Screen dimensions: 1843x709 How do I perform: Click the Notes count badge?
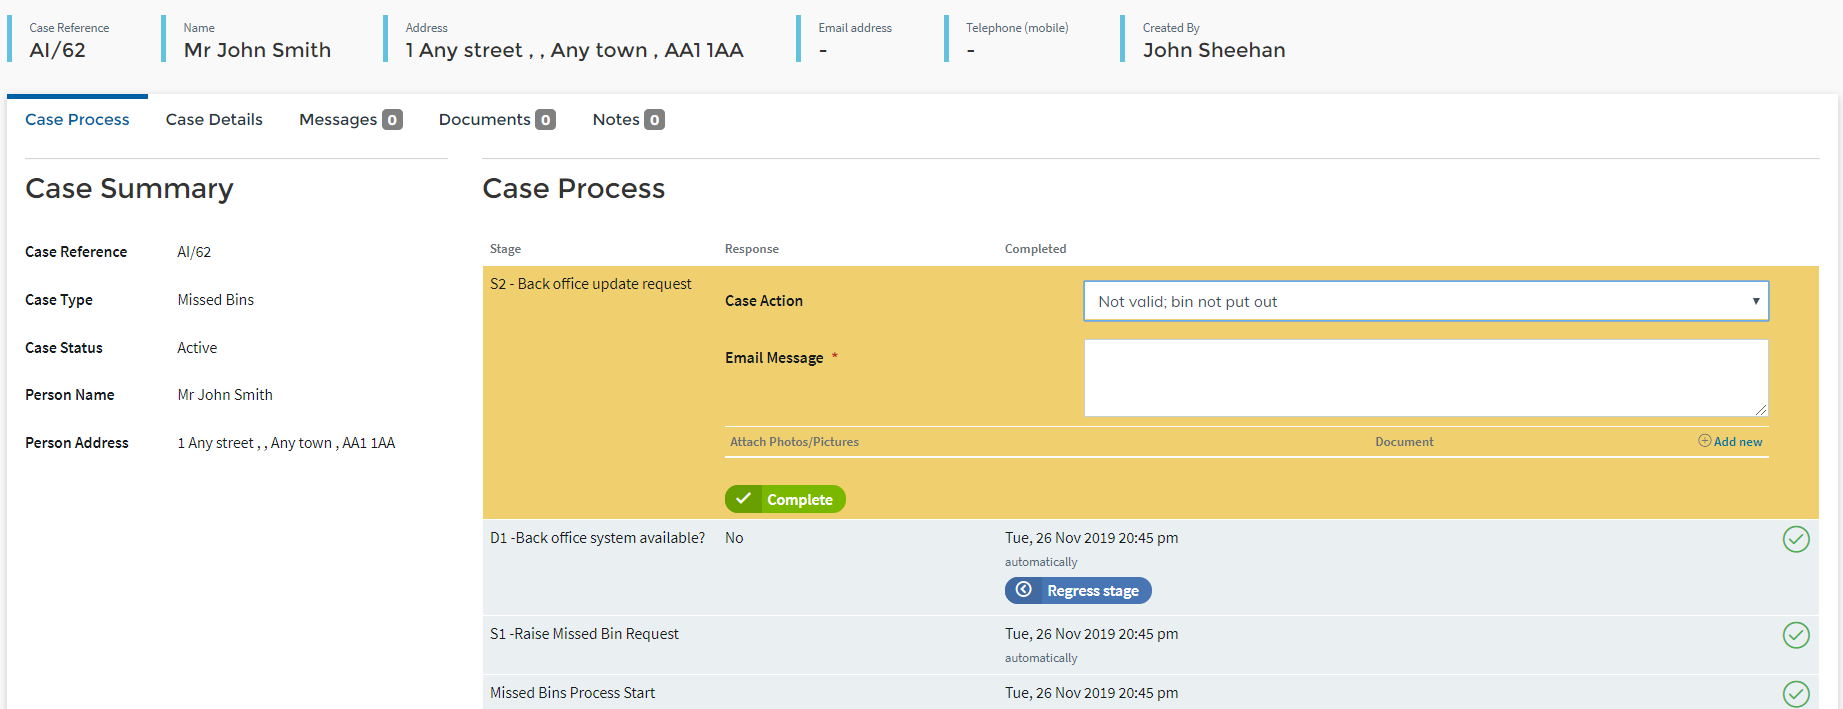pos(654,120)
